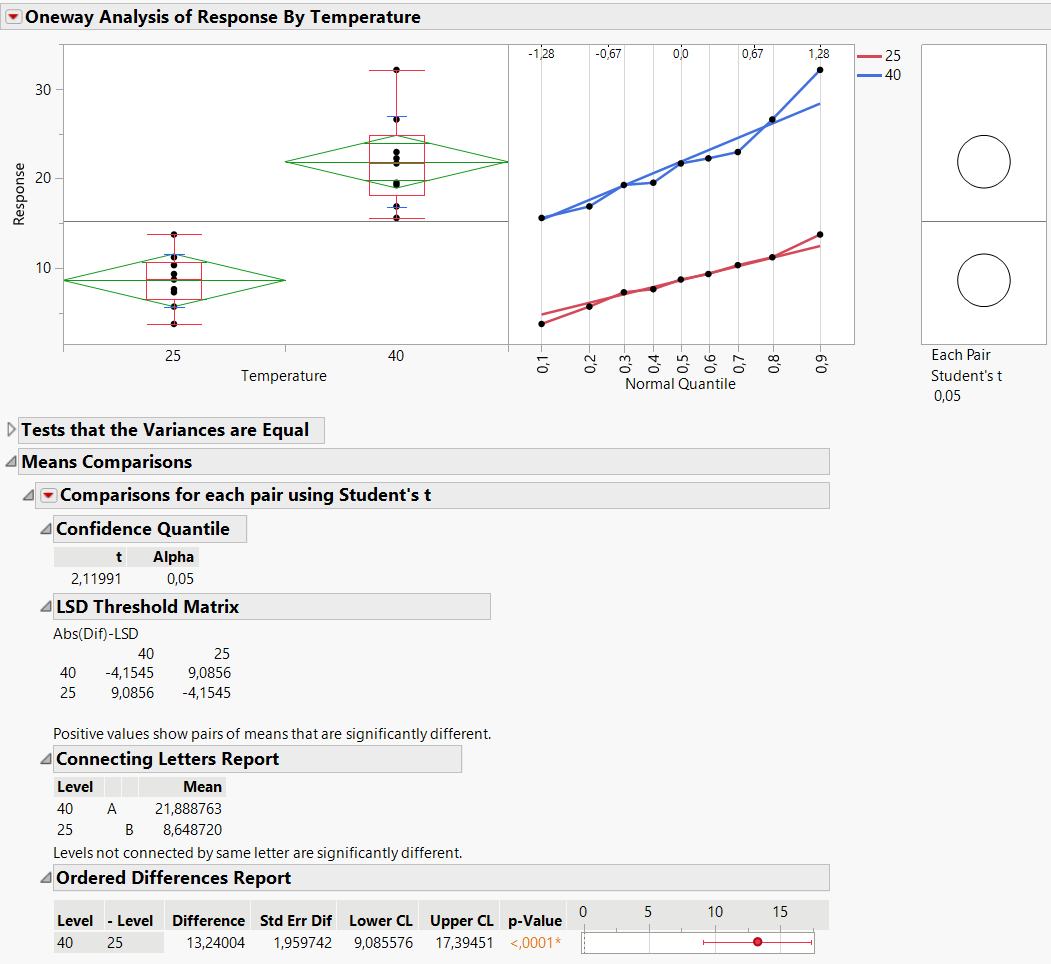
Task: Expand Tests that the Variances are Equal
Action: pos(10,430)
